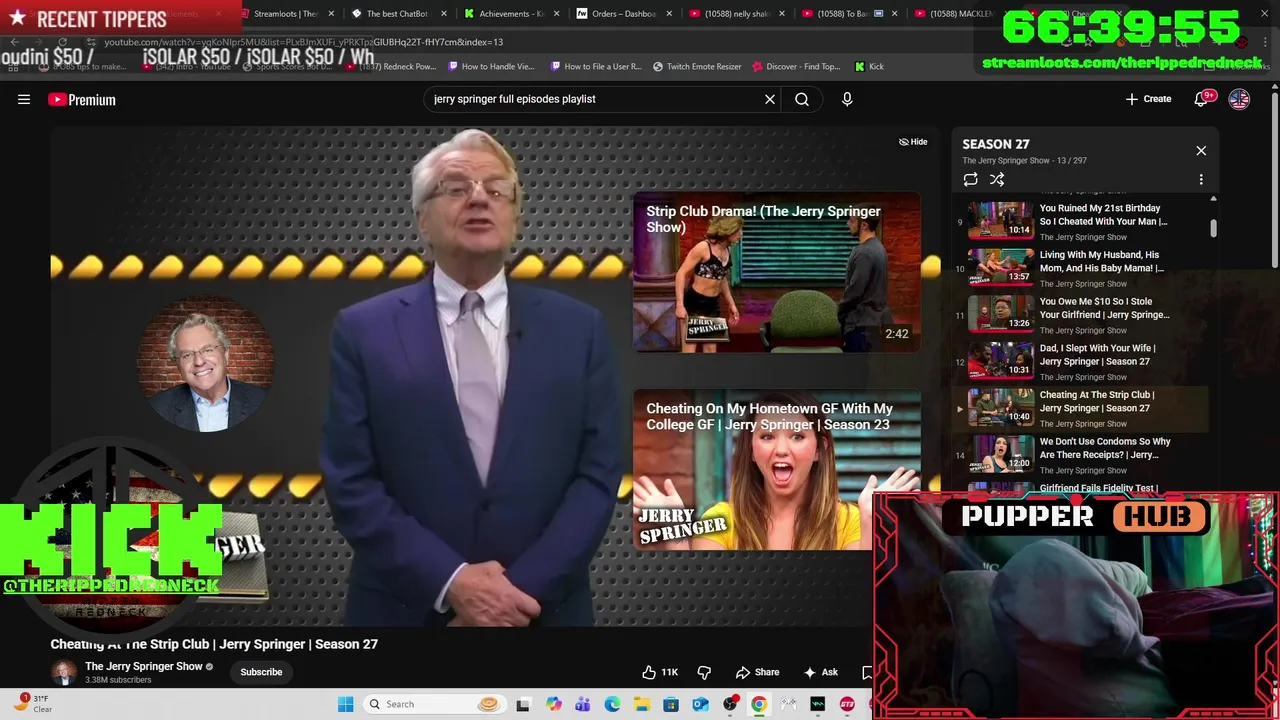
Task: Switch to Google Chrome taskbar icon
Action: click(759, 704)
